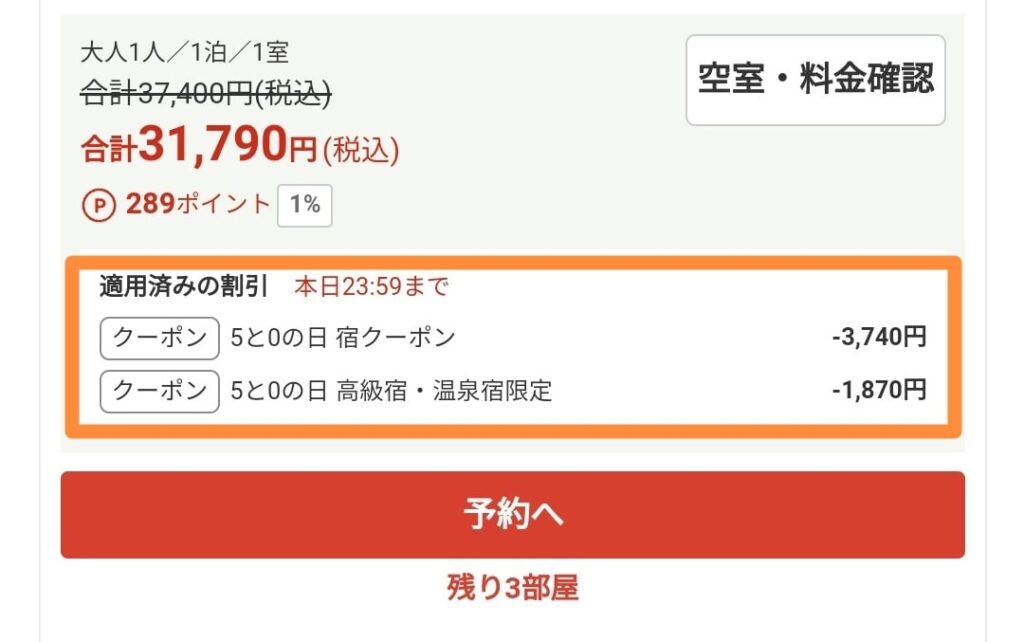Click the -3,740円 discount amount
Image resolution: width=1024 pixels, height=642 pixels.
click(x=879, y=338)
